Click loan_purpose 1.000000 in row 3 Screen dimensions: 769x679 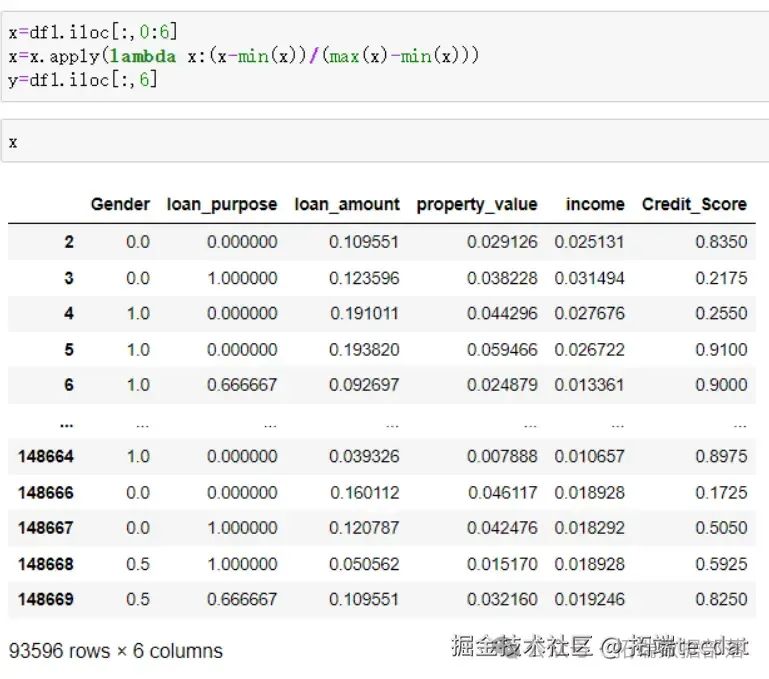click(x=242, y=278)
